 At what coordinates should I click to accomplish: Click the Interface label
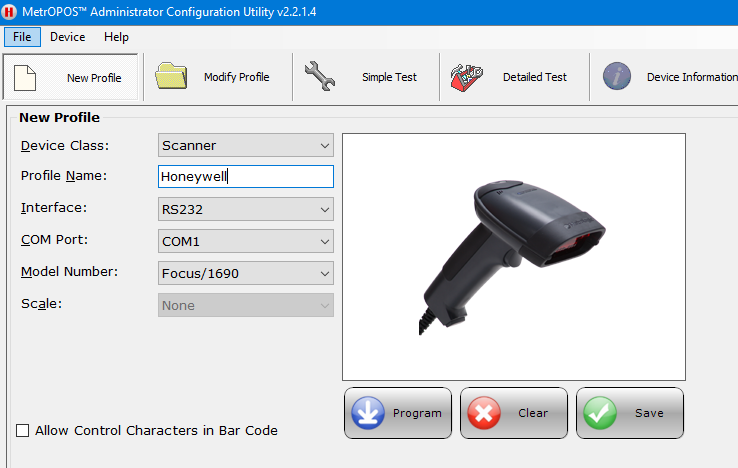54,208
